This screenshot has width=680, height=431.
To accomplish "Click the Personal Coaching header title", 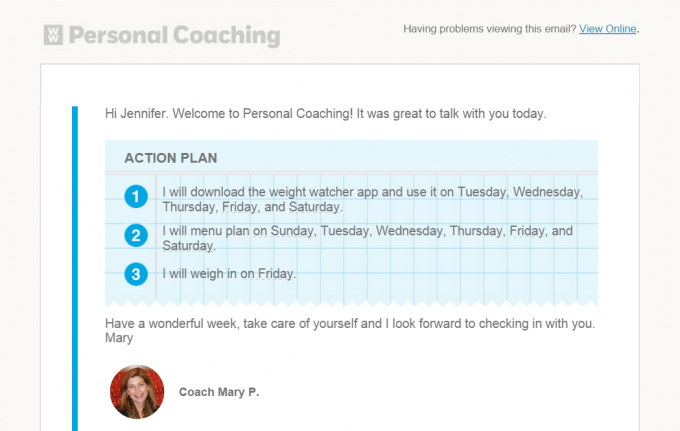I will coord(174,36).
